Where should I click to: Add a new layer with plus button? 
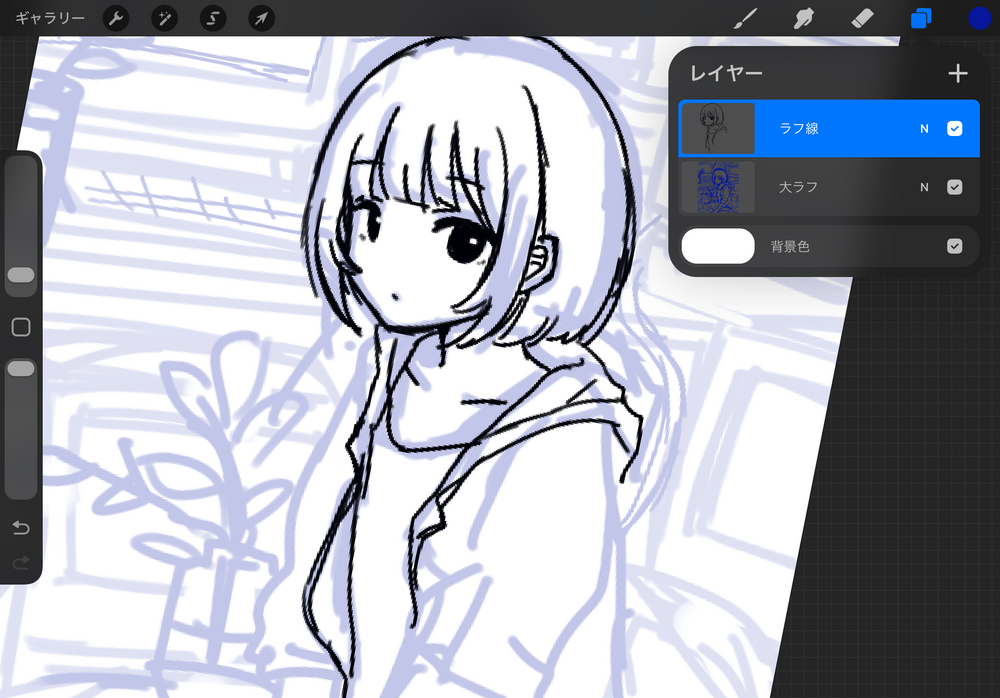957,73
